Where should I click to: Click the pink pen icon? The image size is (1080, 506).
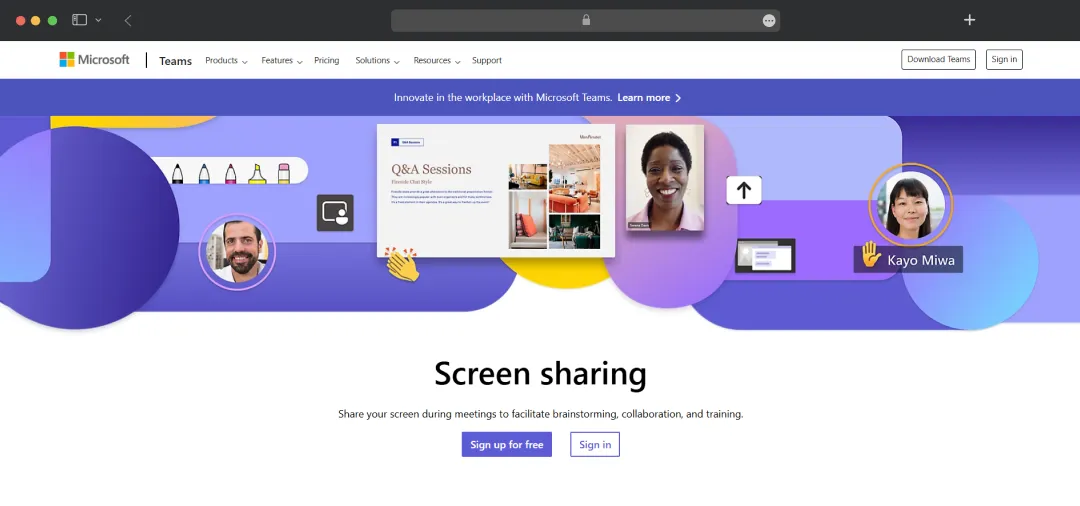pyautogui.click(x=230, y=173)
